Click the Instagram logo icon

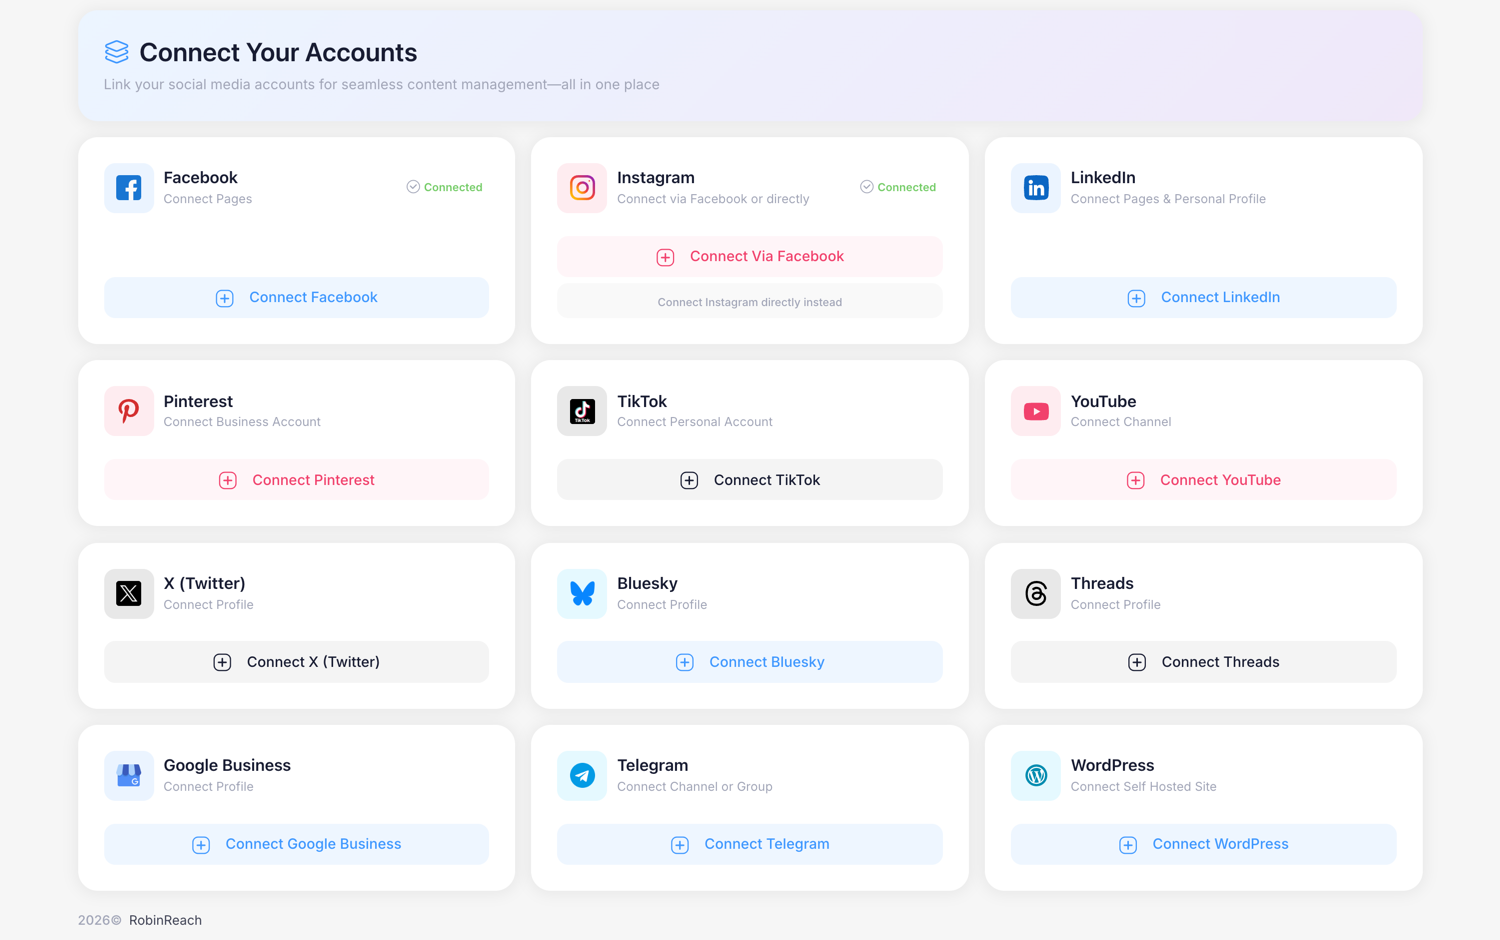(x=582, y=188)
